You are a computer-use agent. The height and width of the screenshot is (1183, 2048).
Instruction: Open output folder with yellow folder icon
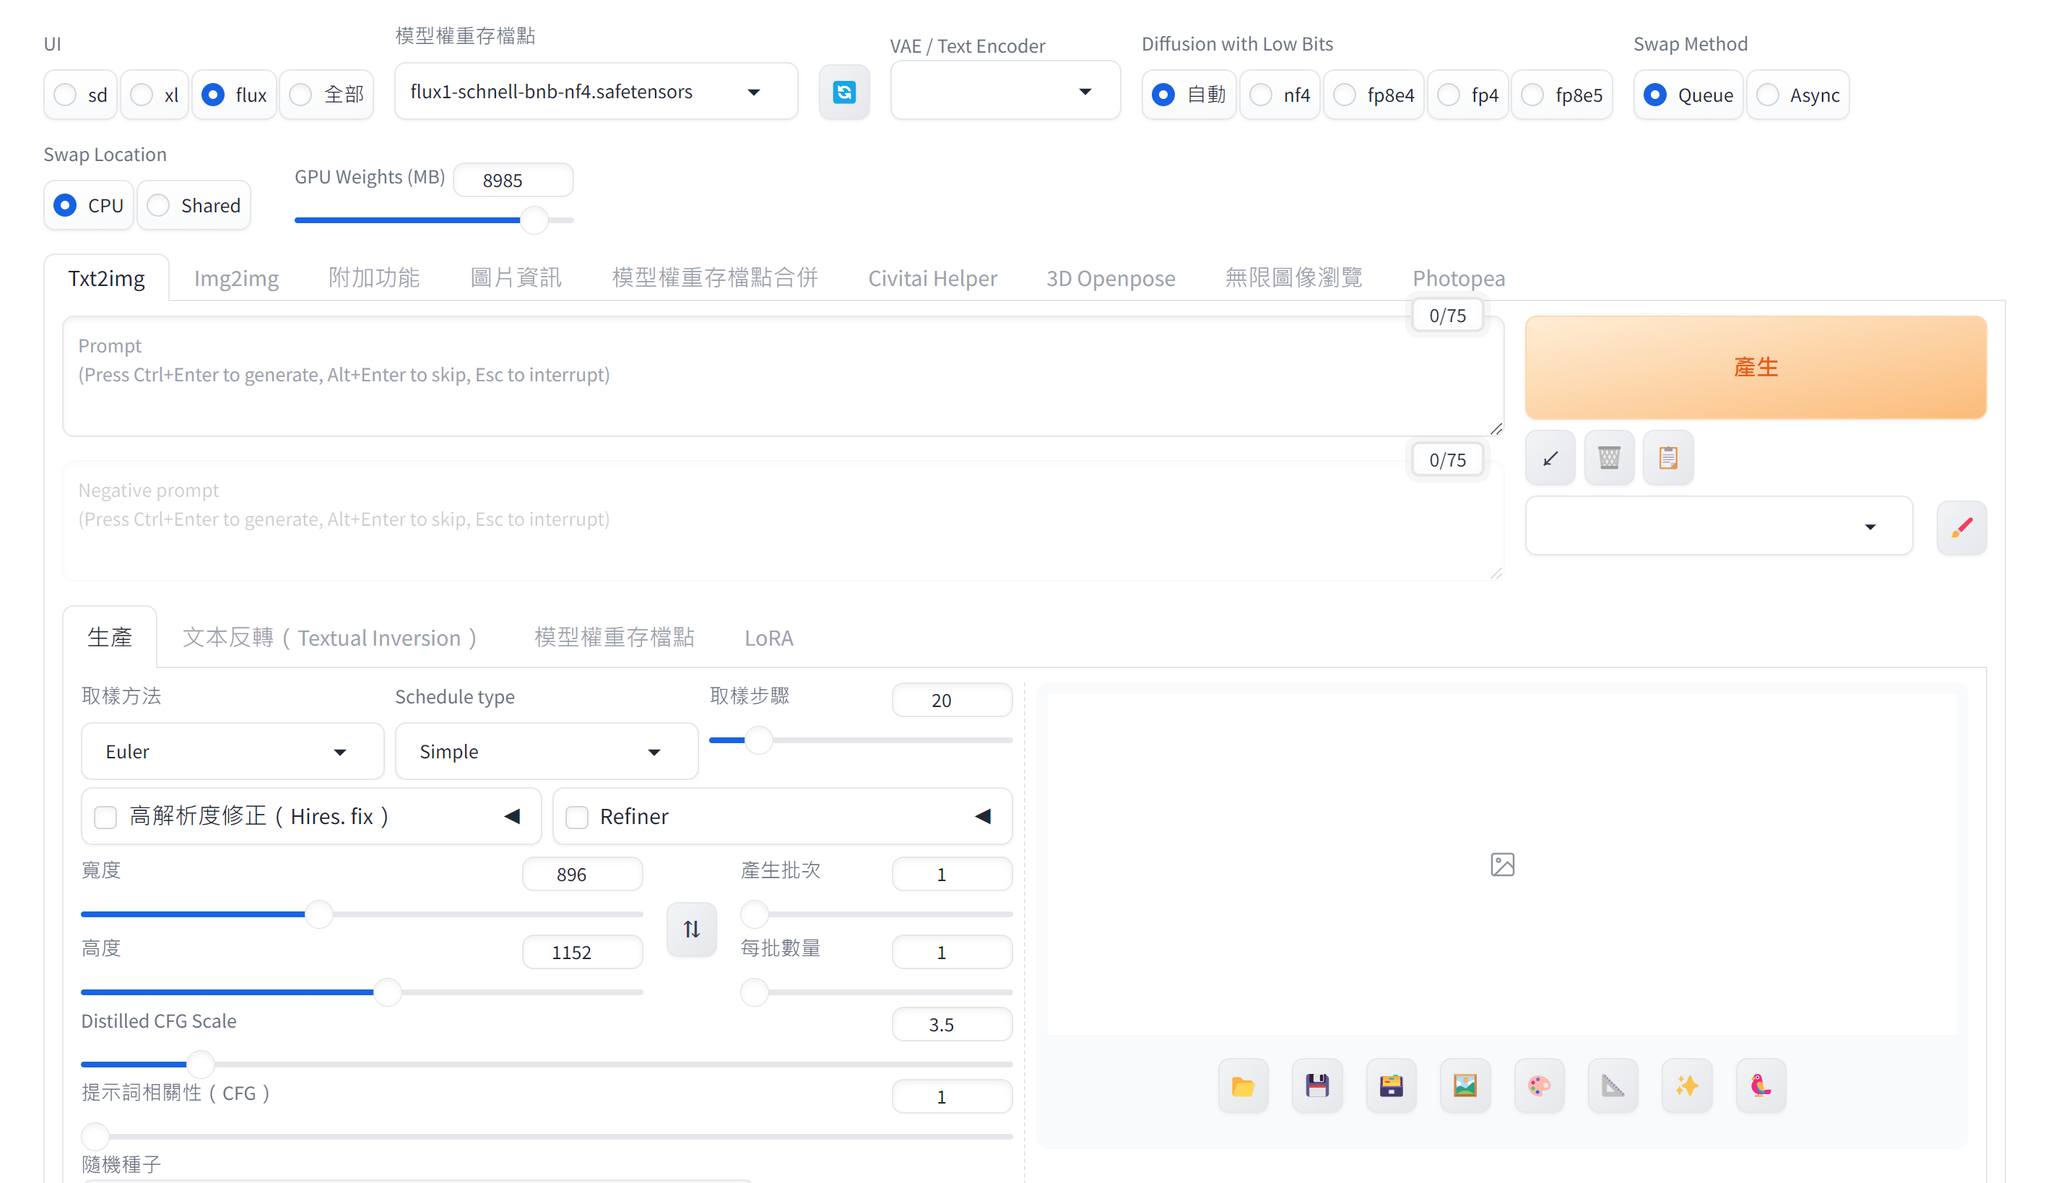pos(1243,1086)
